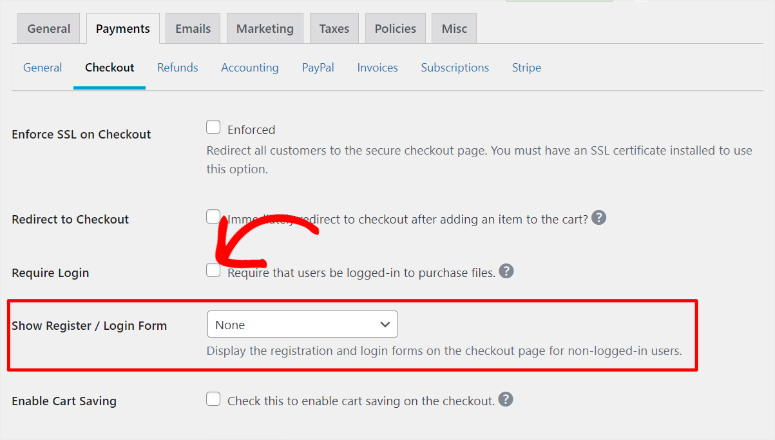Screen dimensions: 775x440
Task: Open the Policies tab
Action: click(395, 29)
